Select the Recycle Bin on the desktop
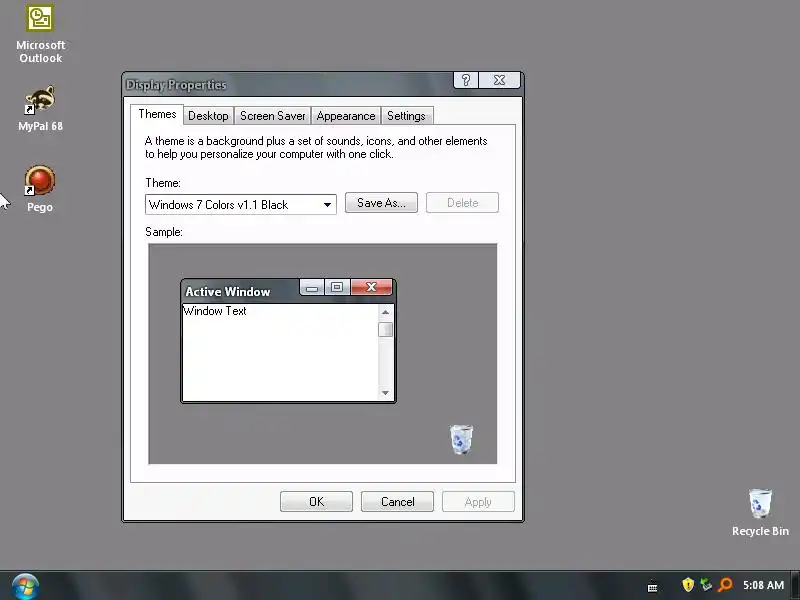 (760, 513)
